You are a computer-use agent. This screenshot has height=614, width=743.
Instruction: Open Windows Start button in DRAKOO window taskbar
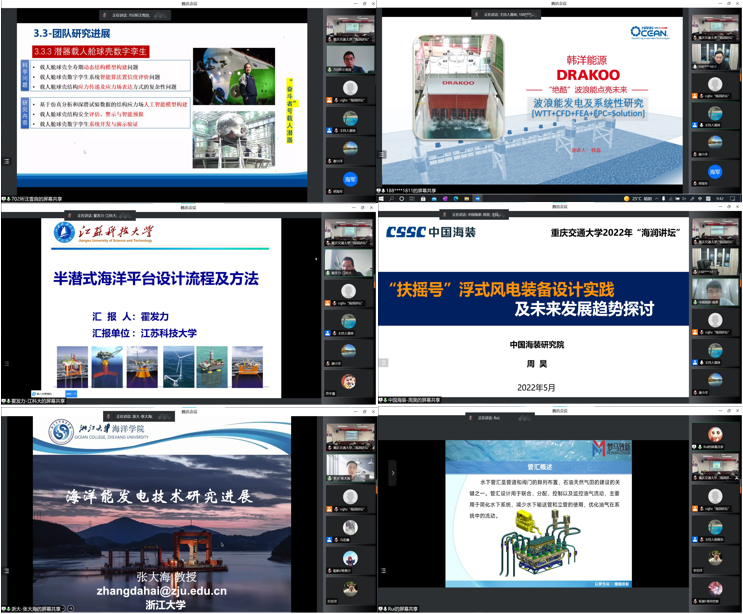point(383,198)
